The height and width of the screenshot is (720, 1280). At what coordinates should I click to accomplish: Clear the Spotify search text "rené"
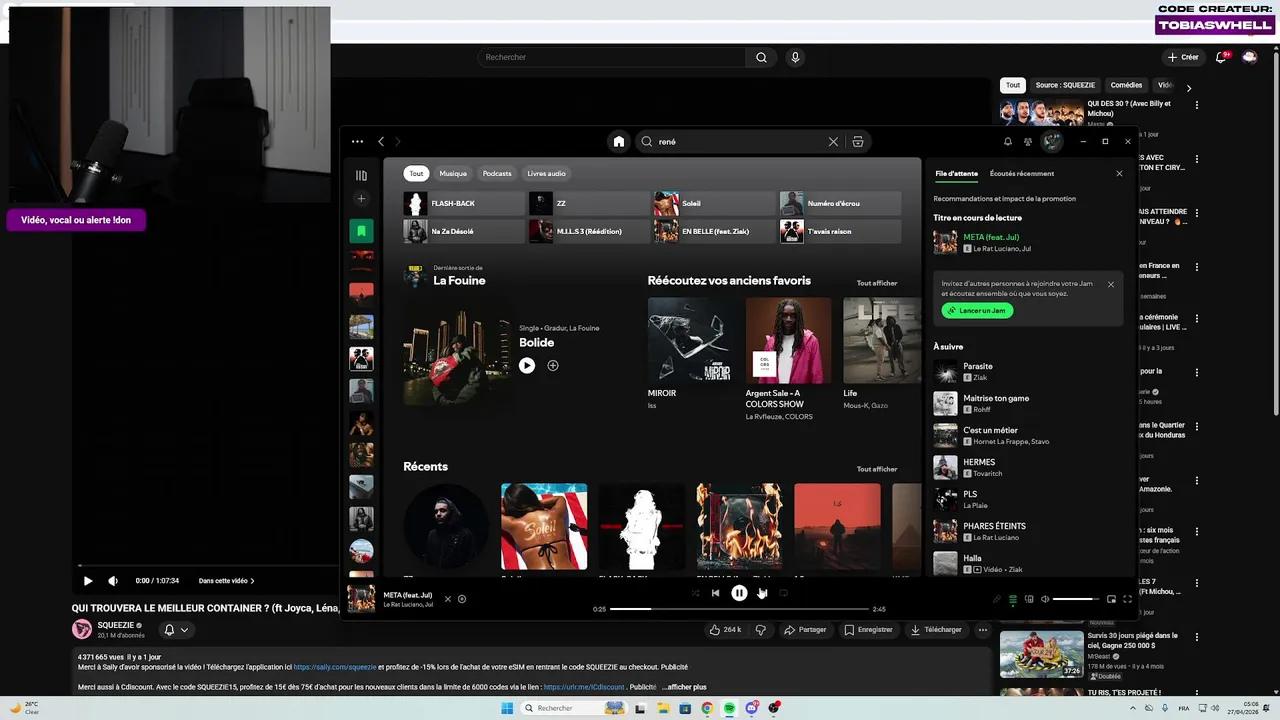coord(833,142)
